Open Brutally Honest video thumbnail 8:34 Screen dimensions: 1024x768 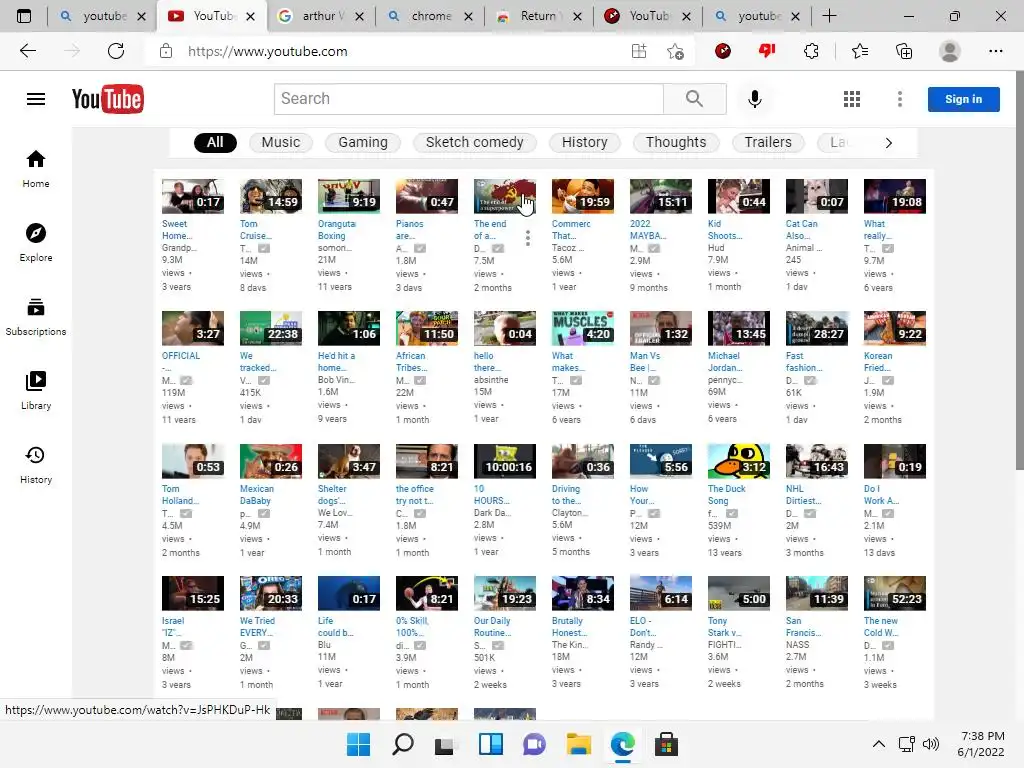pyautogui.click(x=583, y=594)
